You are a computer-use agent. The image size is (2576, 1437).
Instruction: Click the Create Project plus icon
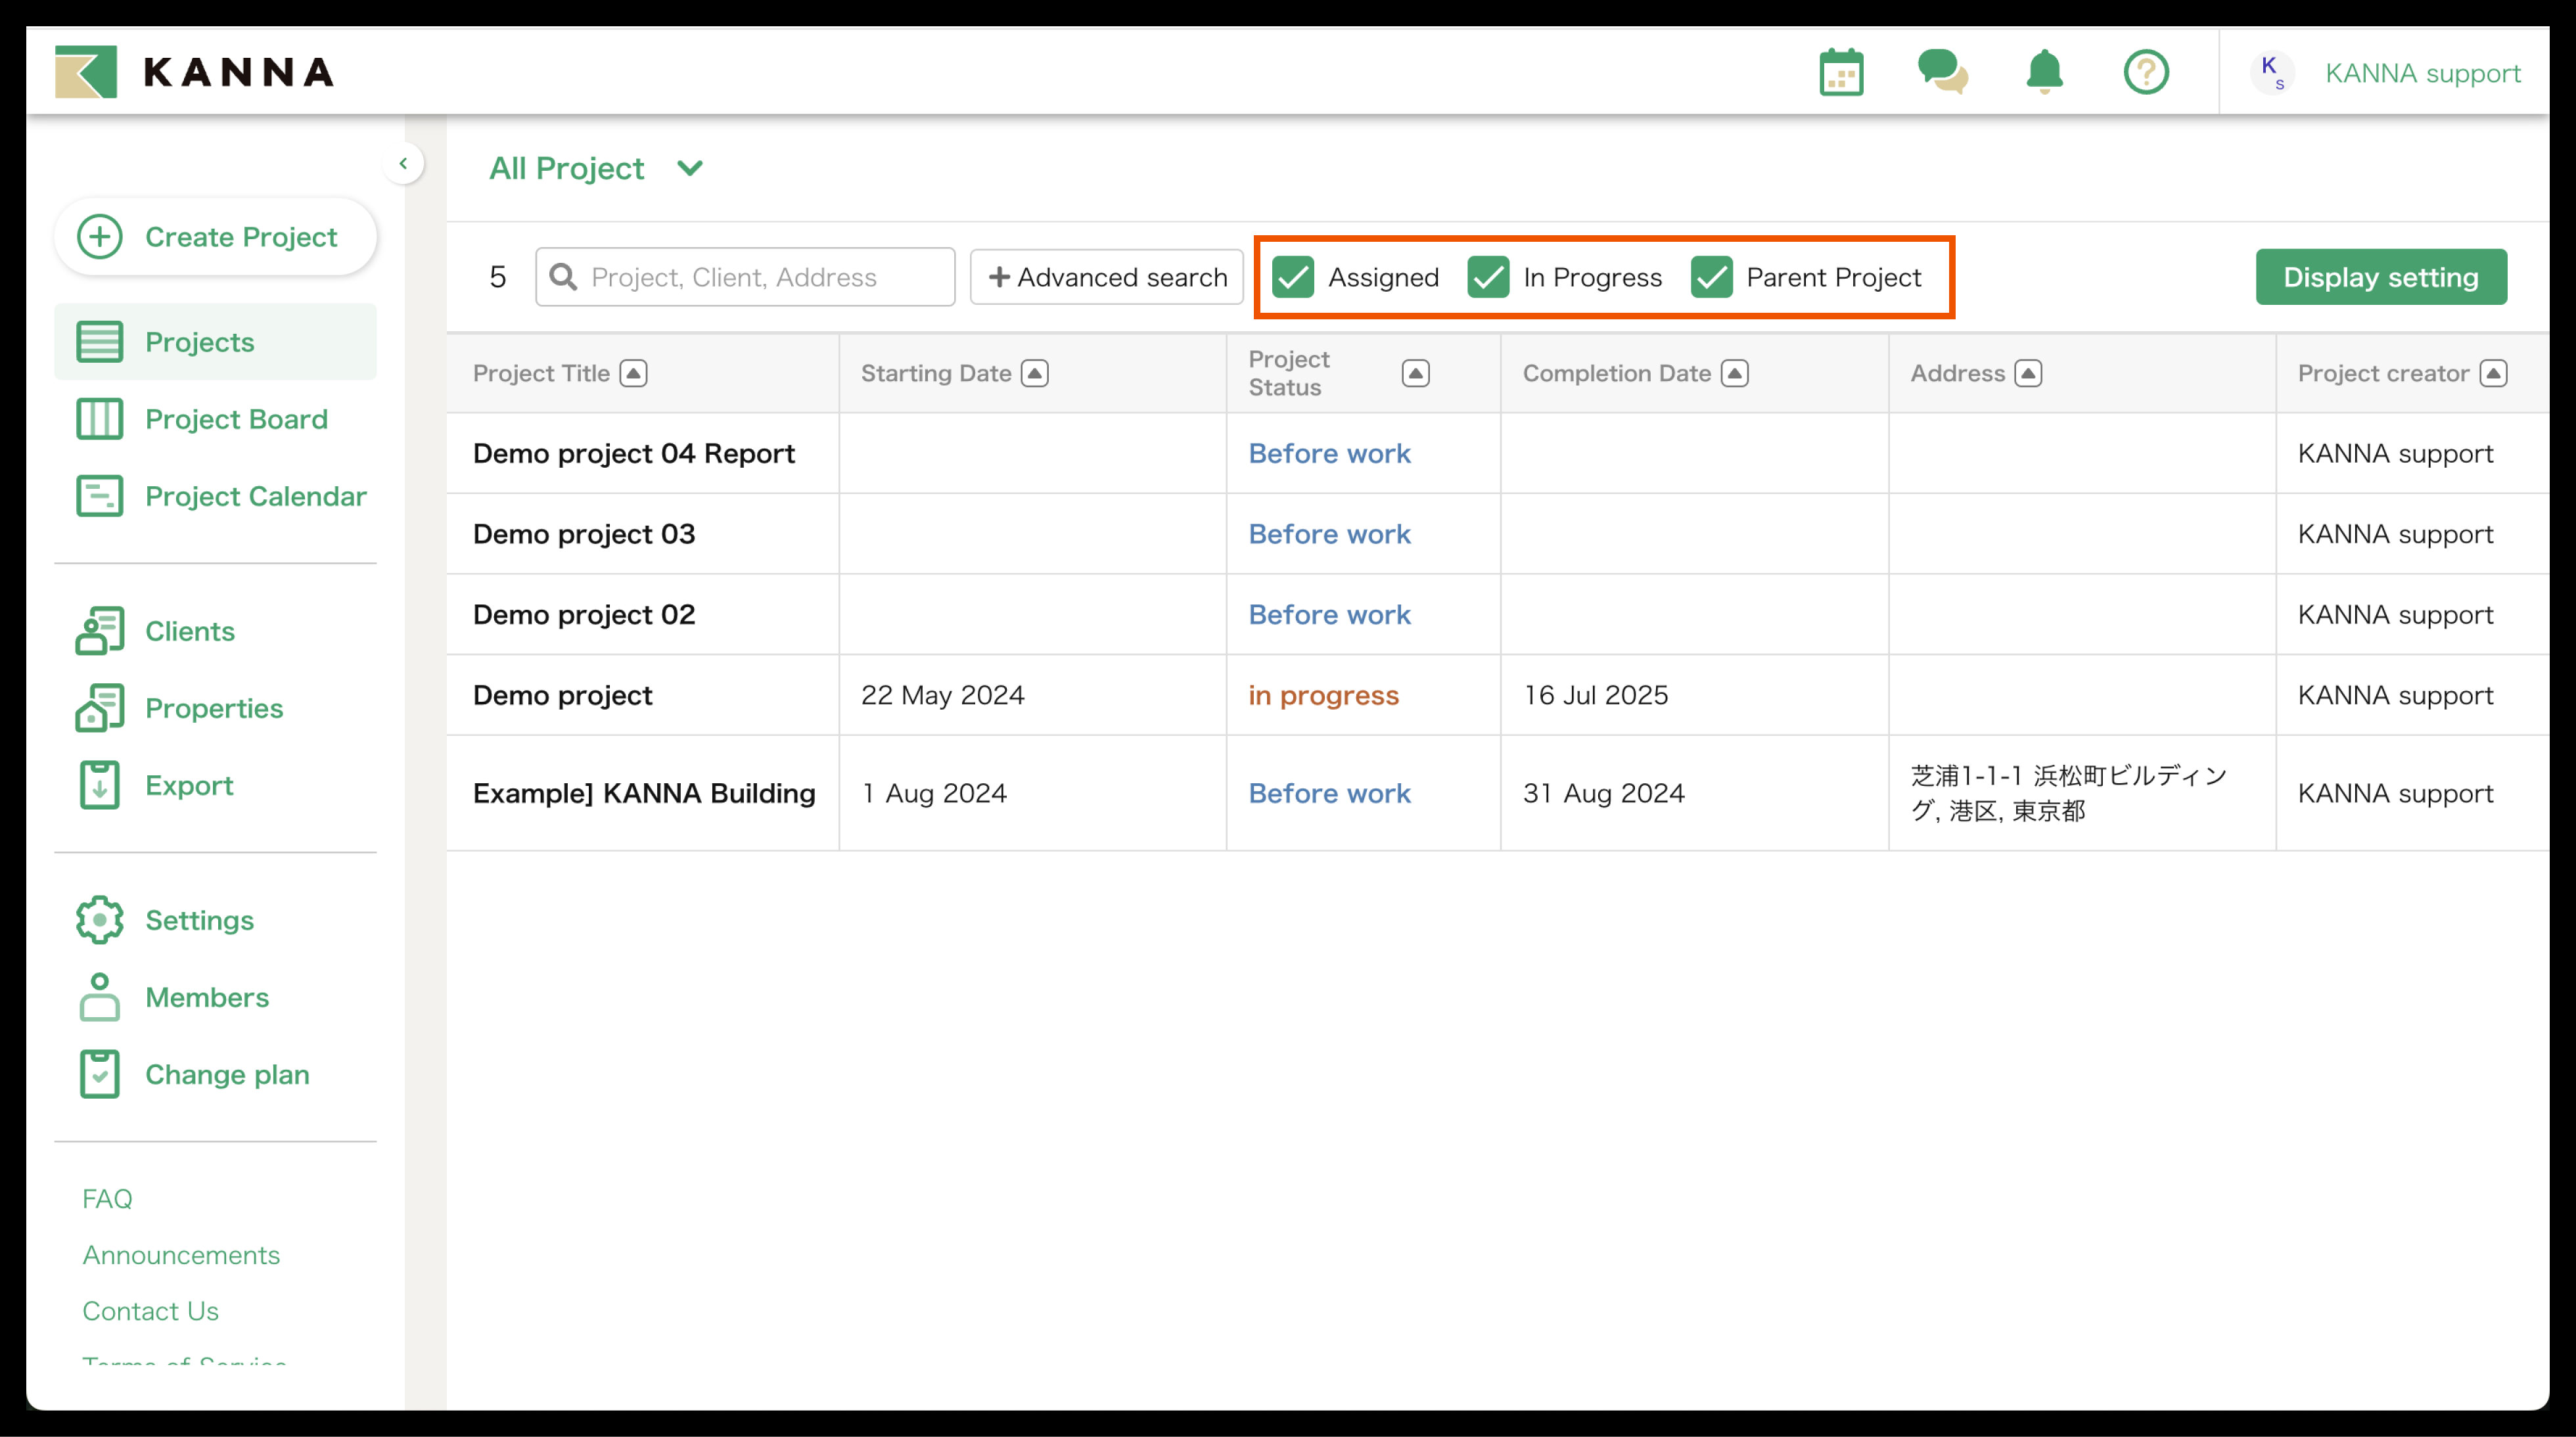coord(100,237)
